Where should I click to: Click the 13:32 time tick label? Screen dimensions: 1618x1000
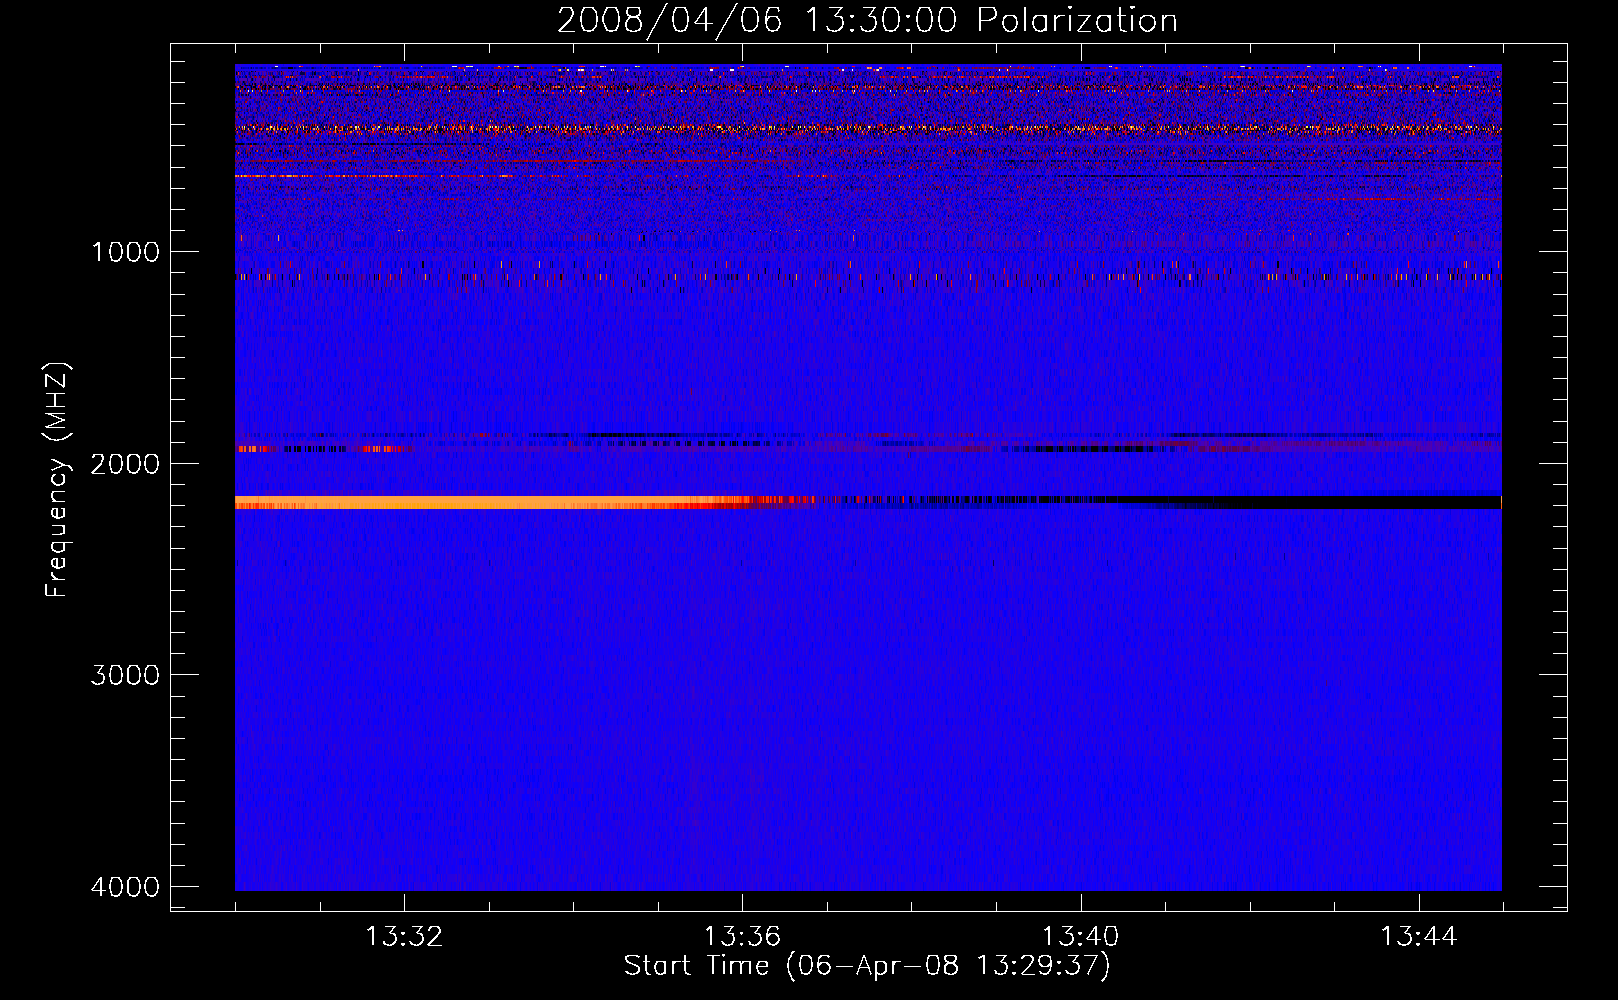click(404, 937)
